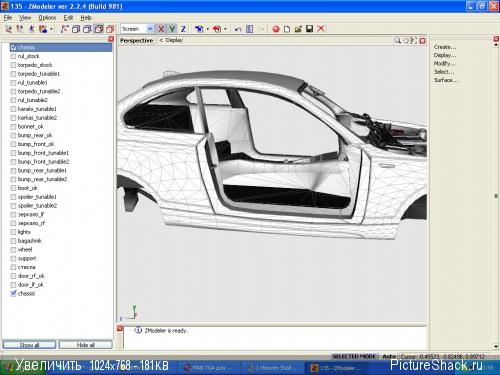
Task: Toggle the Z axis lock
Action: coord(183,29)
